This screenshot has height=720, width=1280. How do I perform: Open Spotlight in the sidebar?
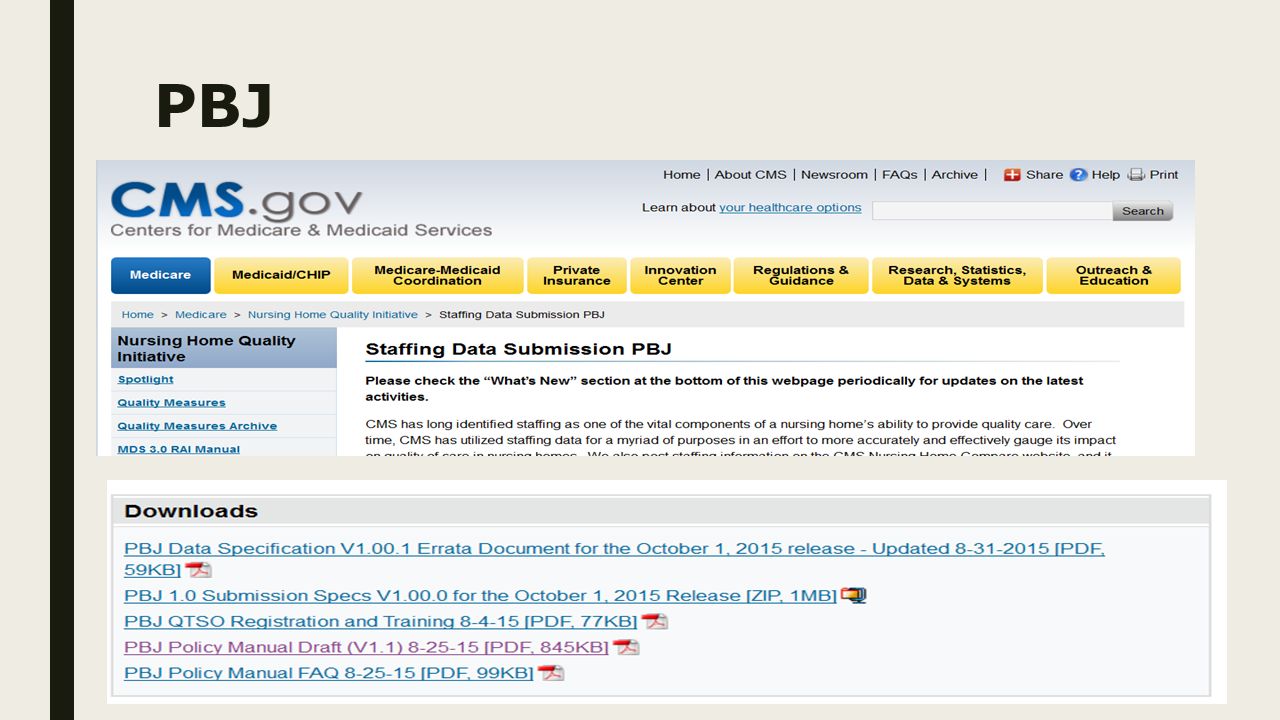click(x=145, y=379)
